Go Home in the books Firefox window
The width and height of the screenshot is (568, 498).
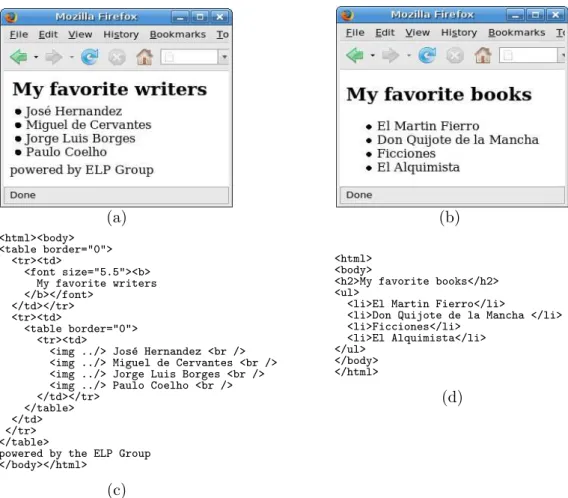pyautogui.click(x=483, y=55)
